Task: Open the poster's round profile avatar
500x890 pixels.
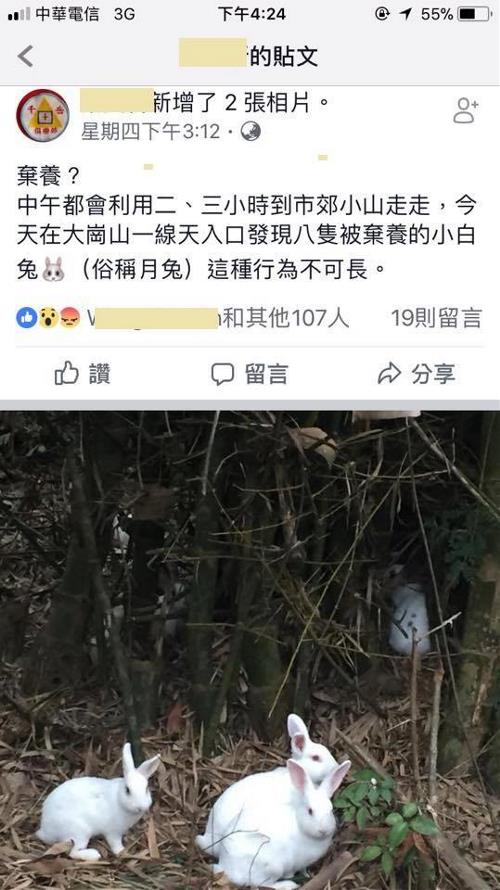Action: 43,115
